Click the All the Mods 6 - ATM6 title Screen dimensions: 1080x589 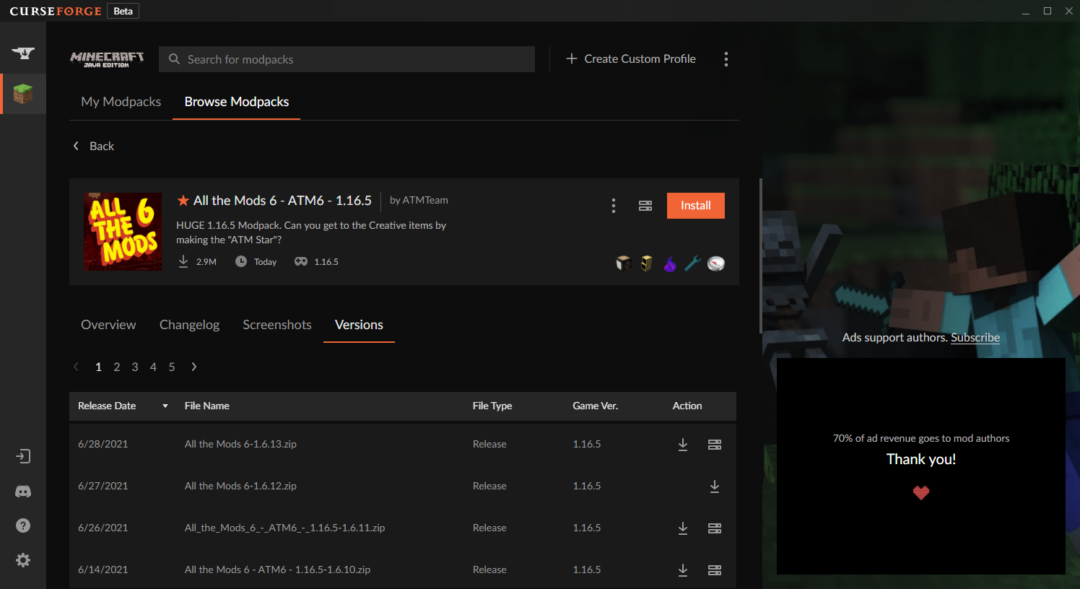pos(282,200)
